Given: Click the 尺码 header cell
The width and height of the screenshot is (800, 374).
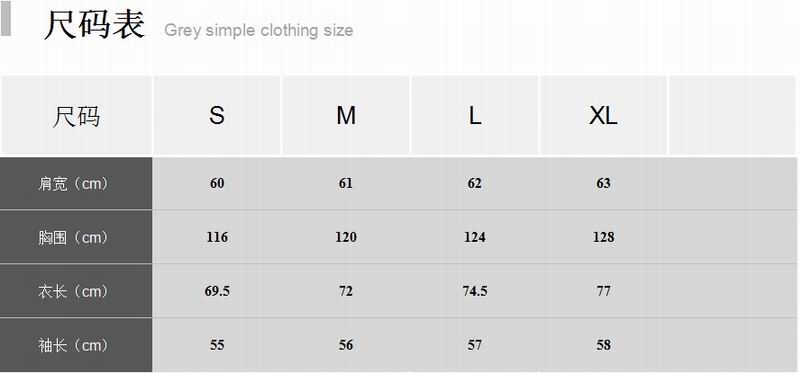Looking at the screenshot, I should click(76, 115).
